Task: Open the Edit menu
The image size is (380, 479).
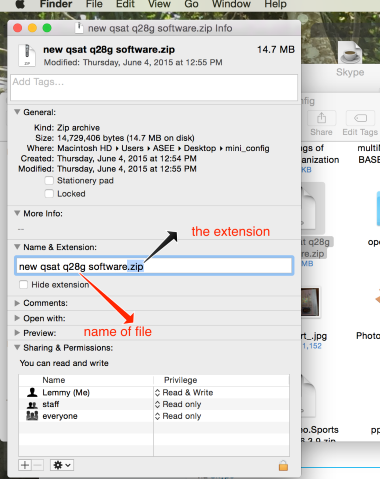Action: click(125, 4)
